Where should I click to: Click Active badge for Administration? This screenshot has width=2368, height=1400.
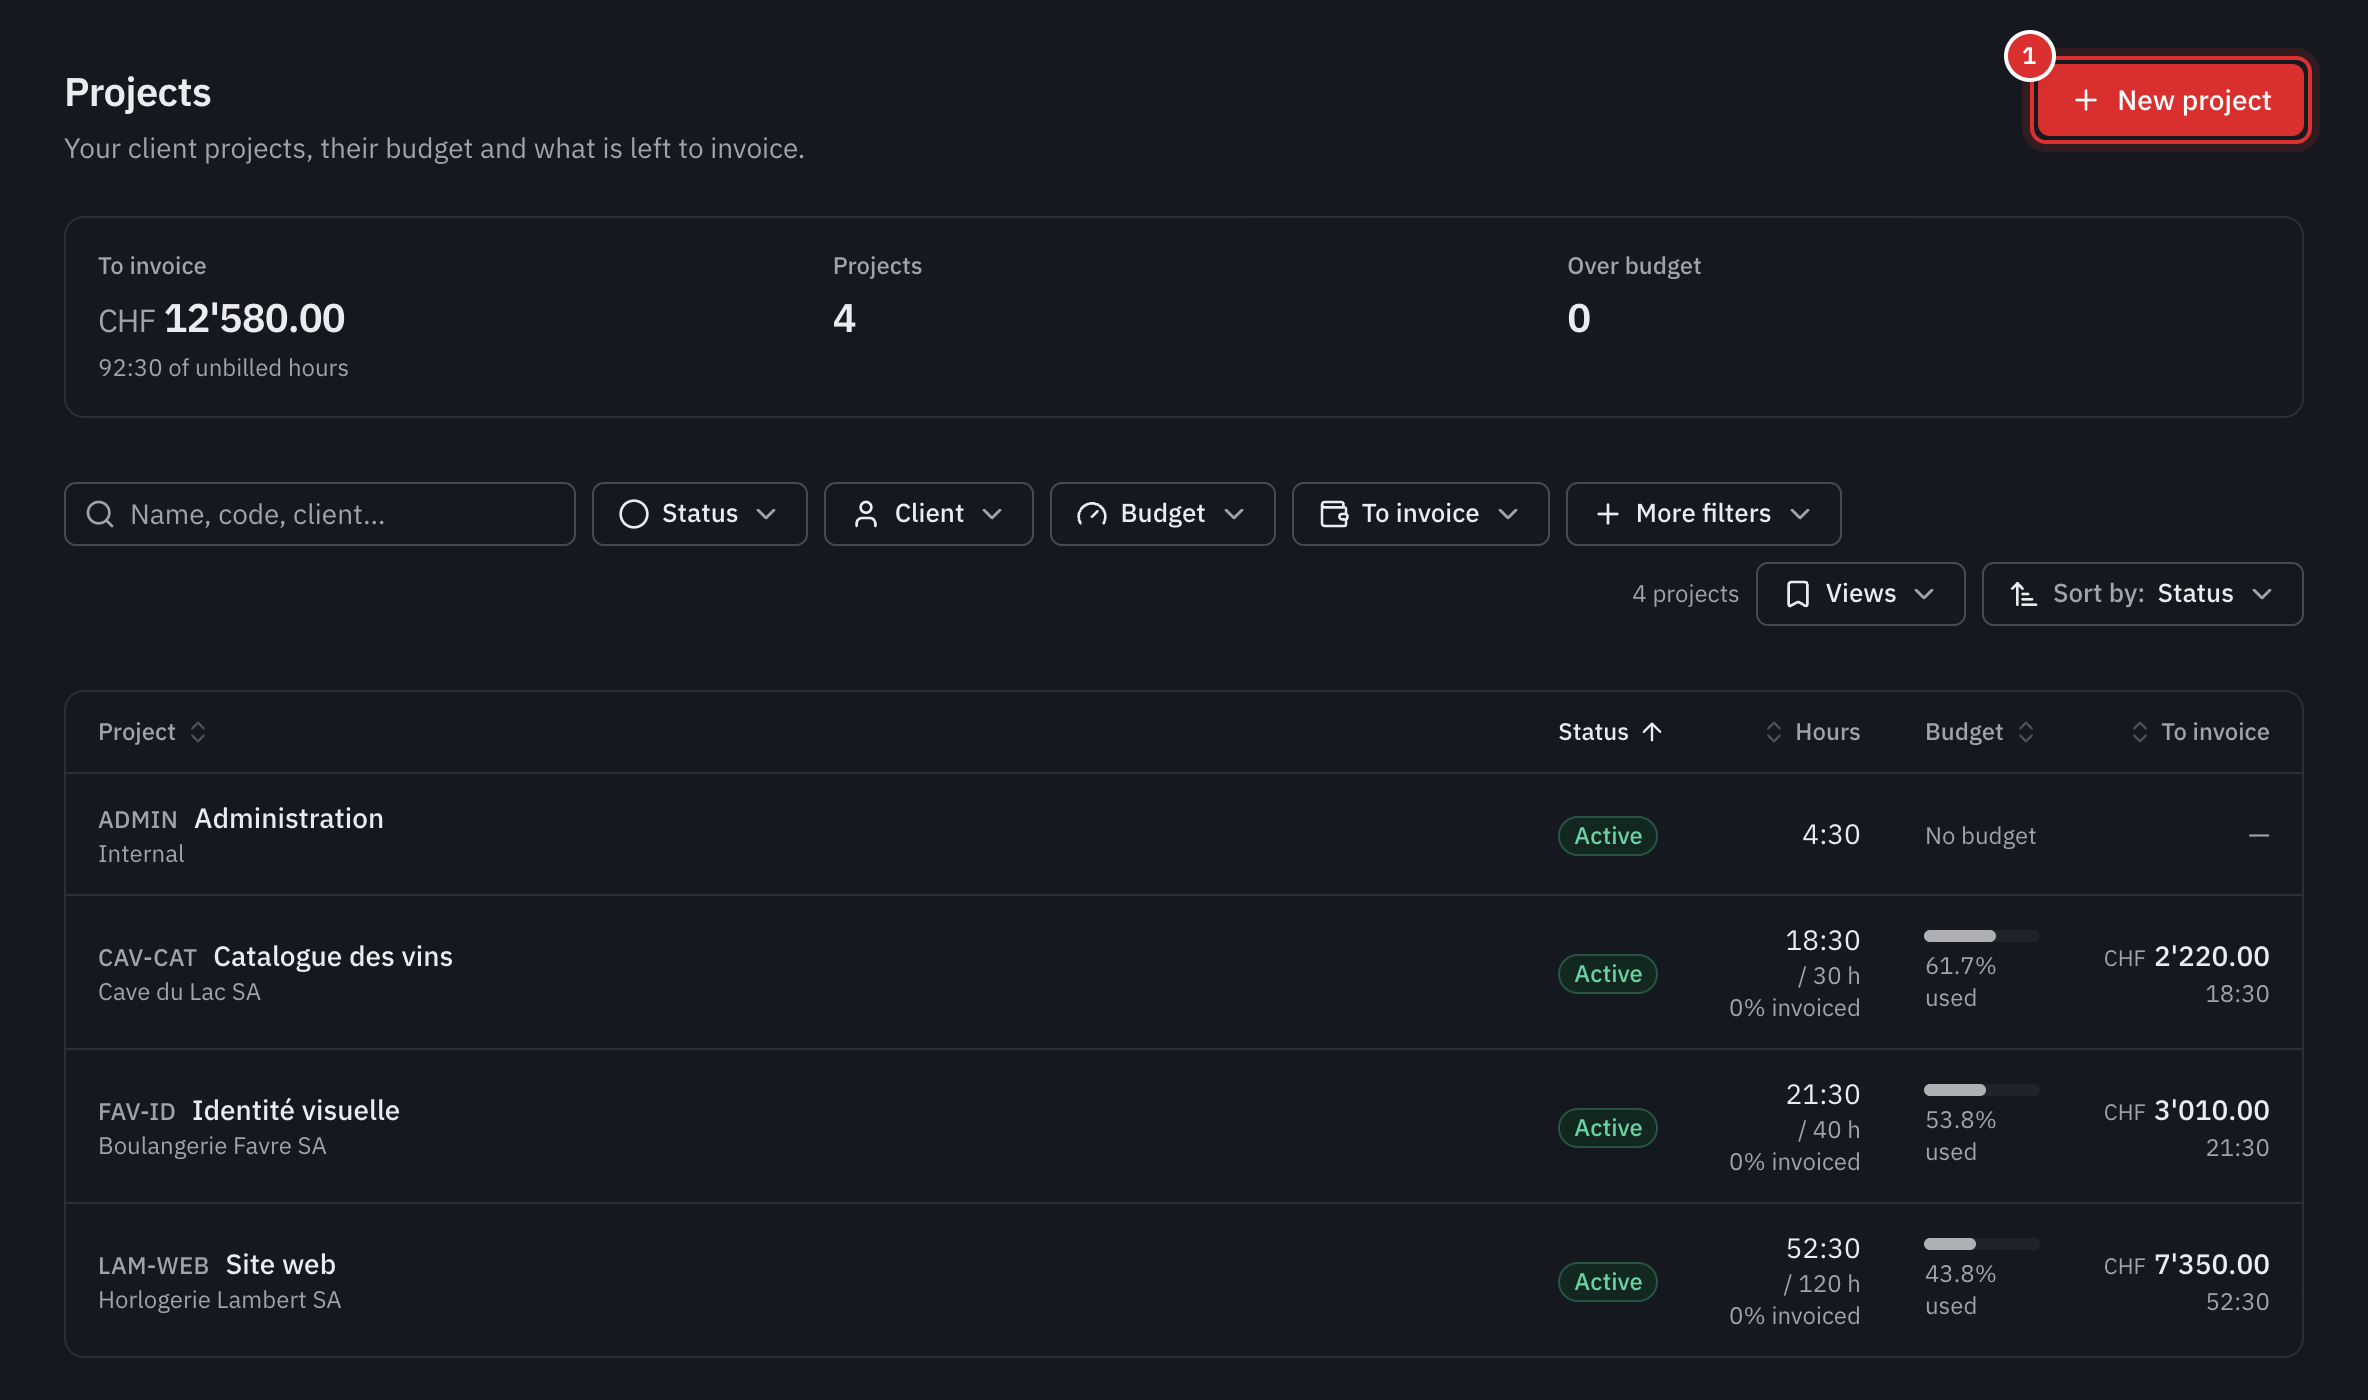pos(1608,836)
